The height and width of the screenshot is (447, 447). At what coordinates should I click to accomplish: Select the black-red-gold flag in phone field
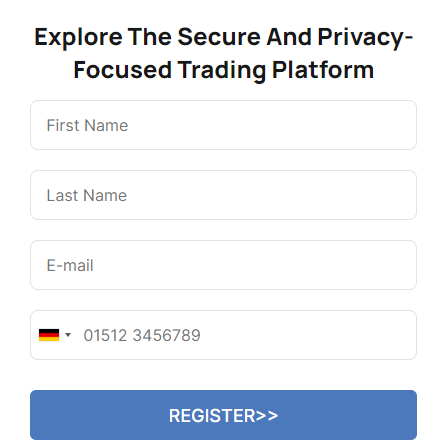[x=49, y=335]
